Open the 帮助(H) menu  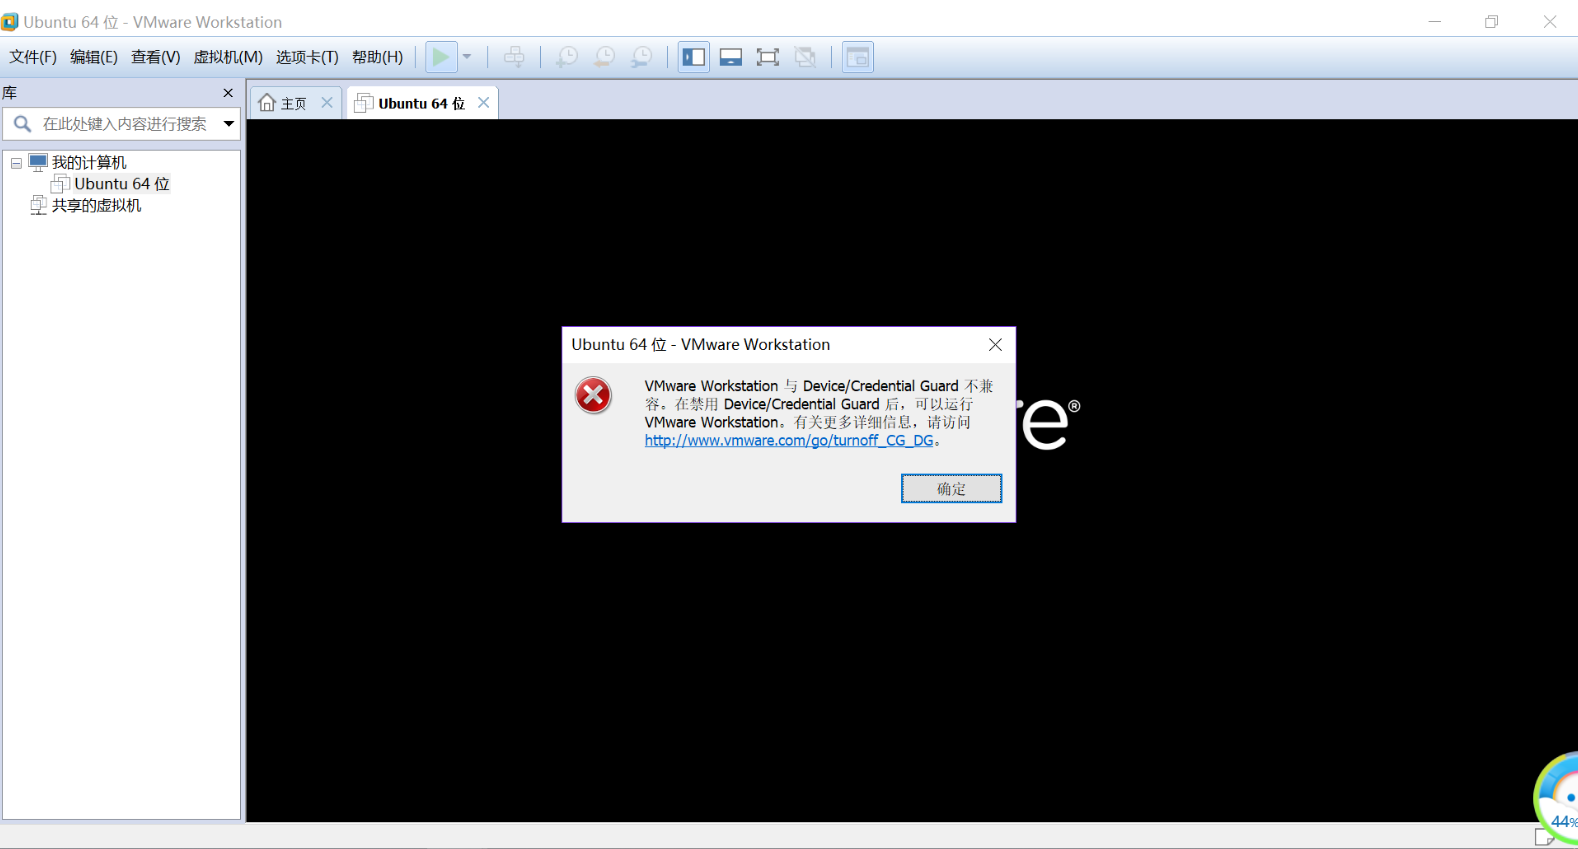pyautogui.click(x=378, y=57)
